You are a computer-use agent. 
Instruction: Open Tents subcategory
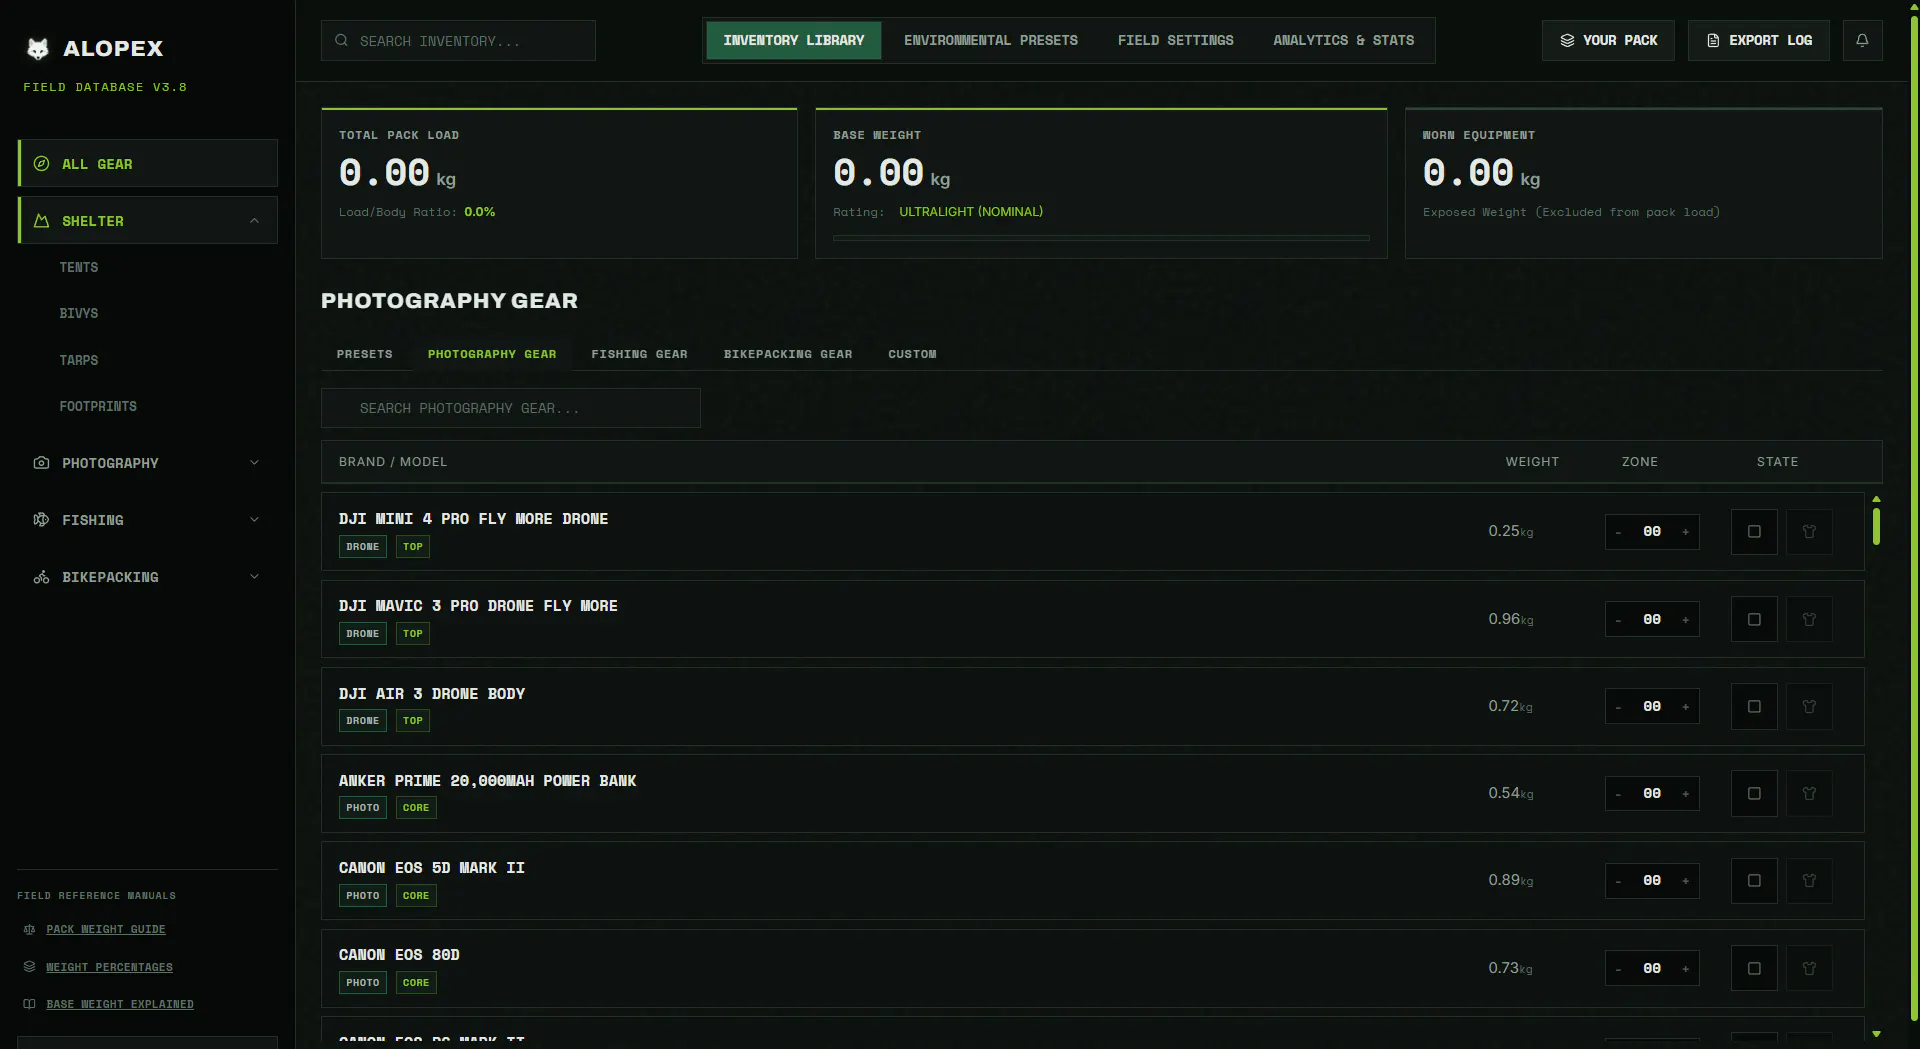pos(79,267)
